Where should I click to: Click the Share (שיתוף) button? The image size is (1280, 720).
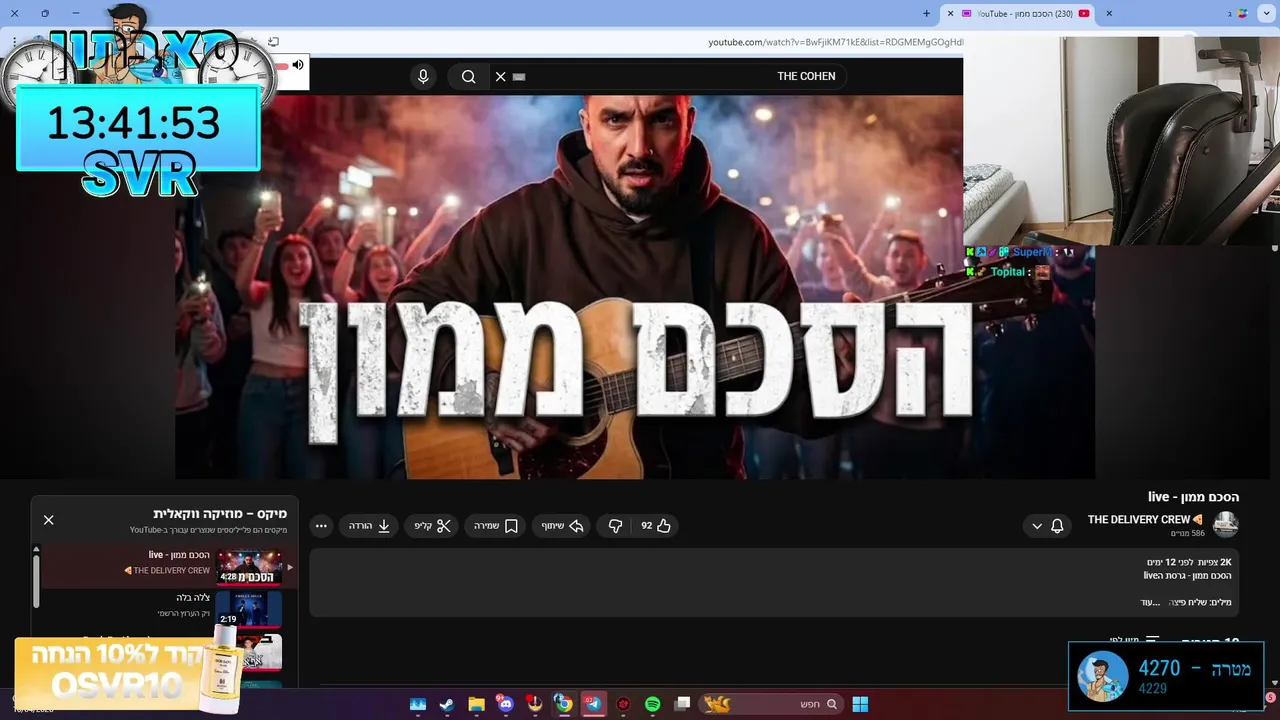tap(563, 526)
